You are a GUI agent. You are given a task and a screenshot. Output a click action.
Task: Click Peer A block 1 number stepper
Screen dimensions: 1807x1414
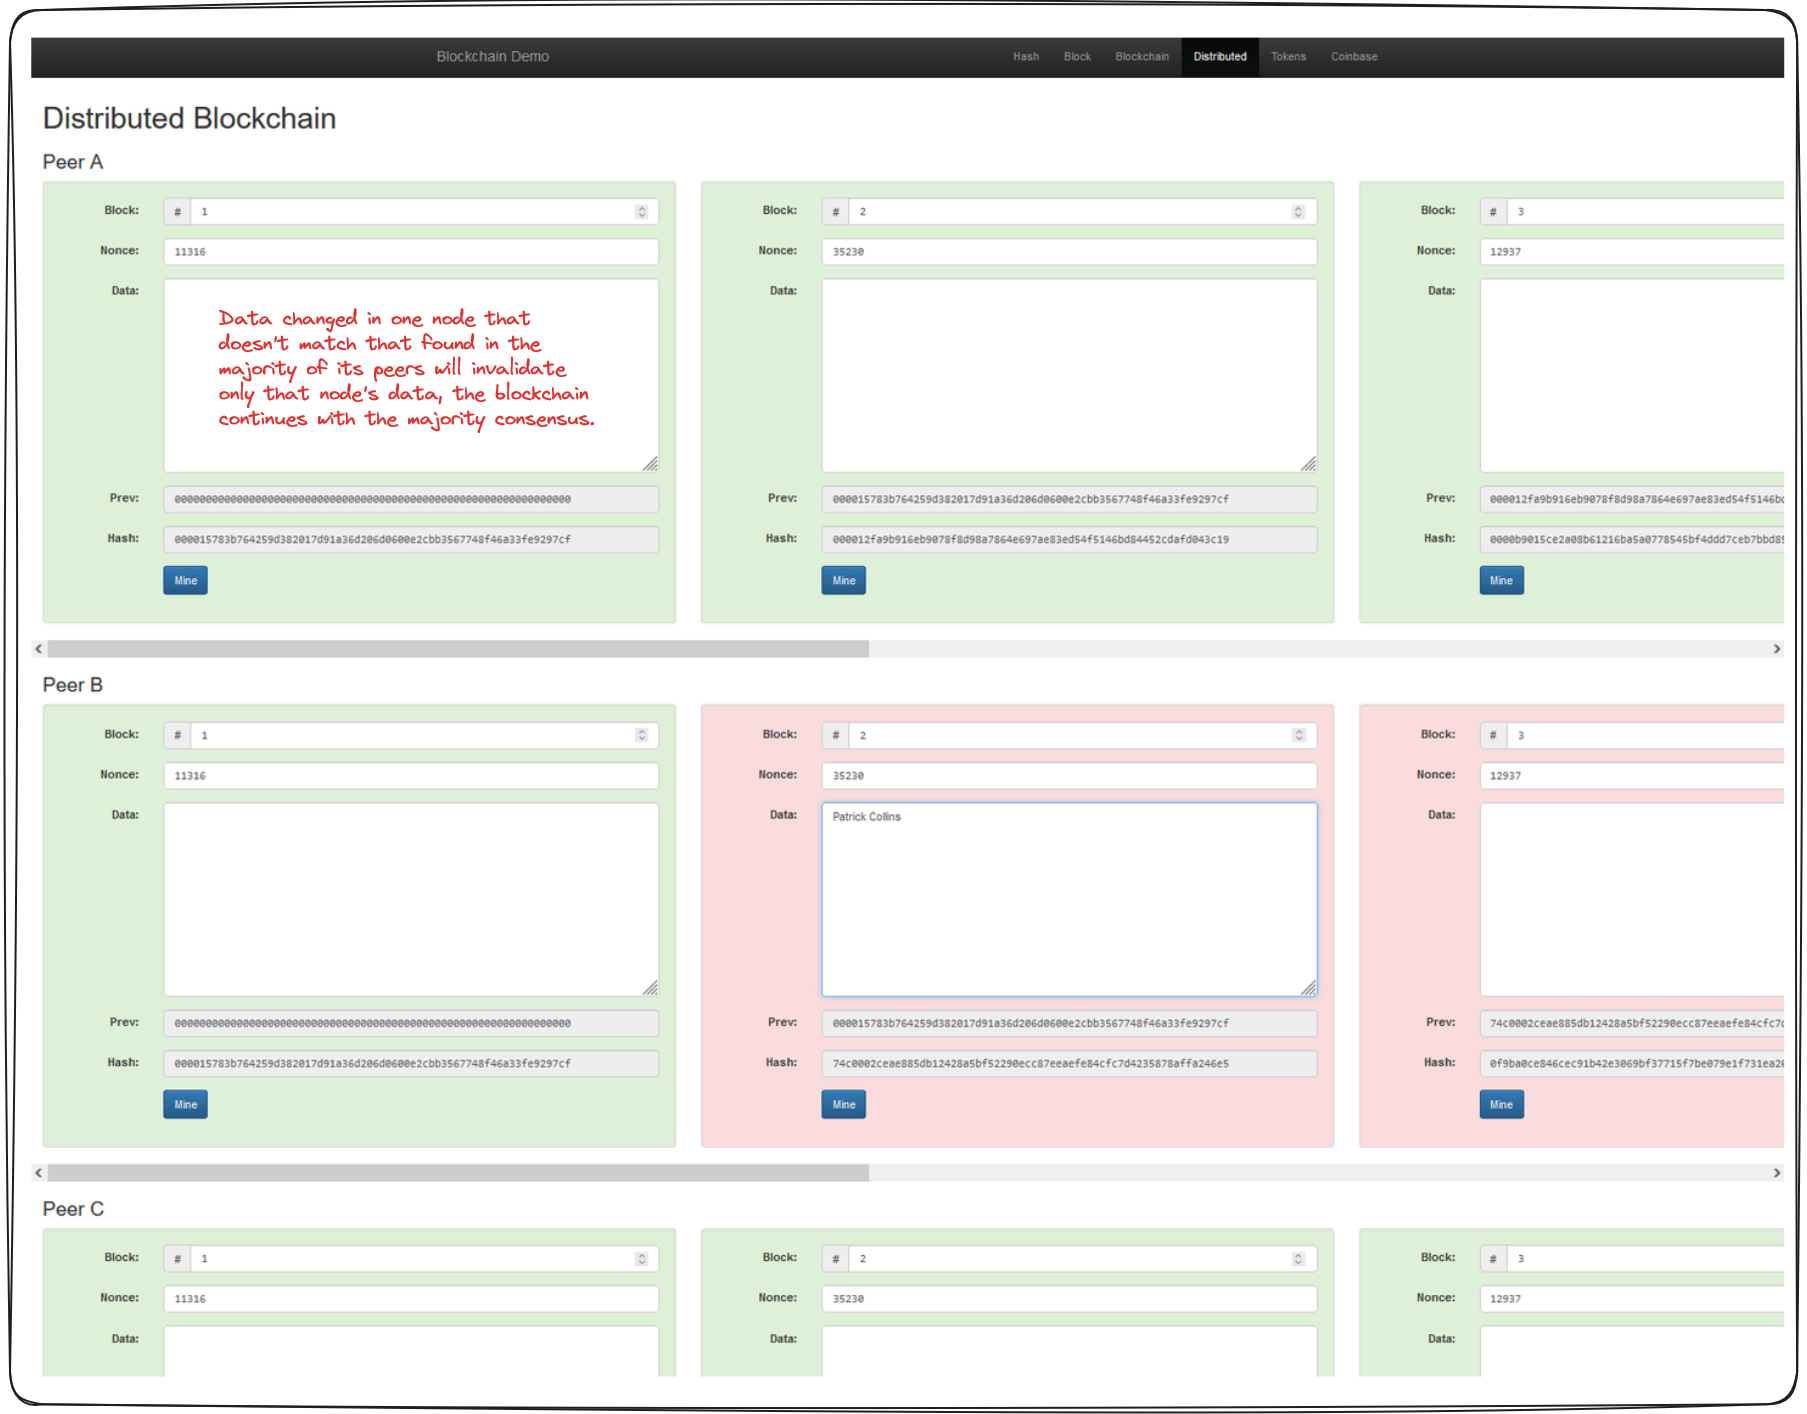pyautogui.click(x=642, y=212)
